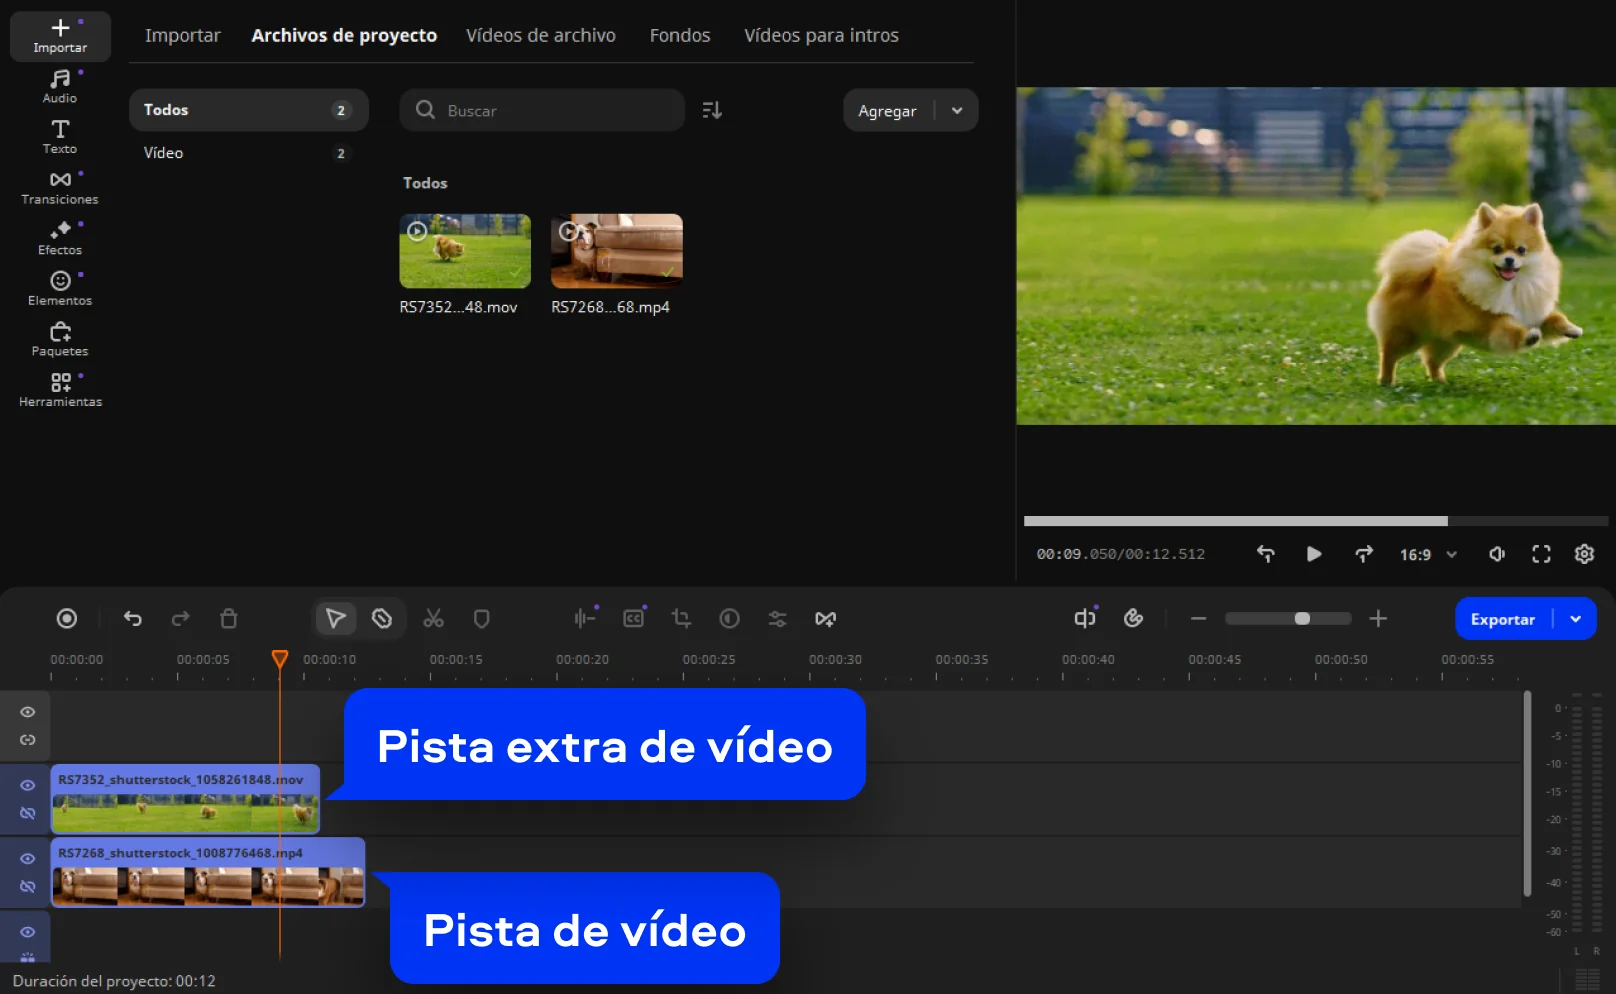This screenshot has height=994, width=1616.
Task: Click the crop tool in timeline toolbar
Action: (681, 619)
